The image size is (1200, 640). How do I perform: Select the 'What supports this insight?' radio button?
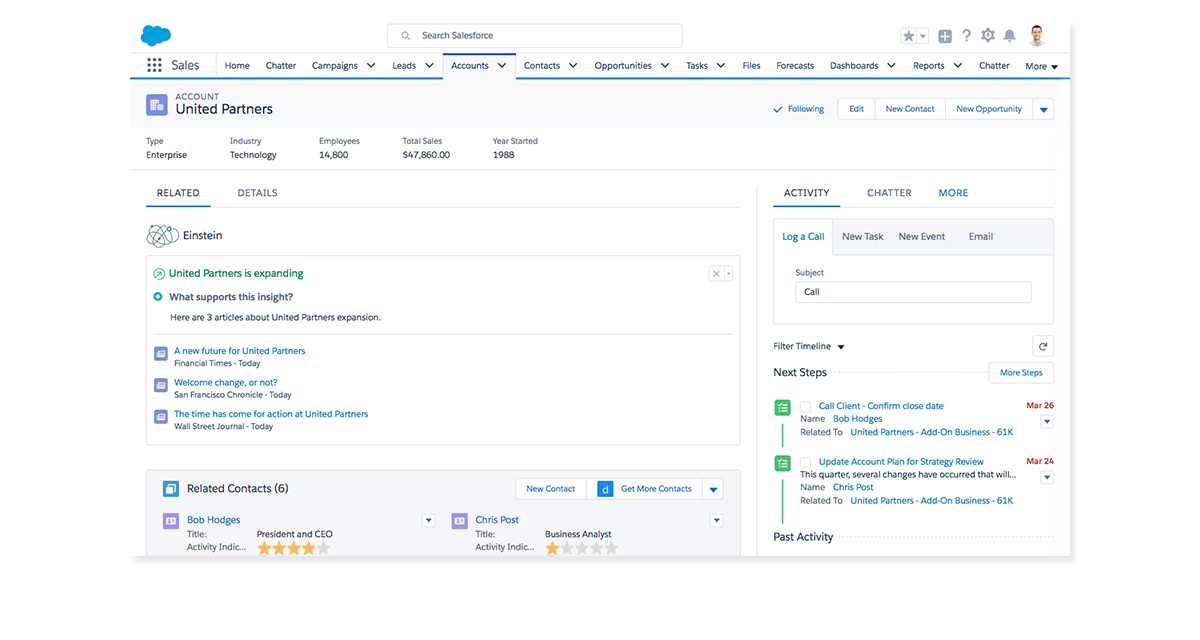tap(158, 297)
